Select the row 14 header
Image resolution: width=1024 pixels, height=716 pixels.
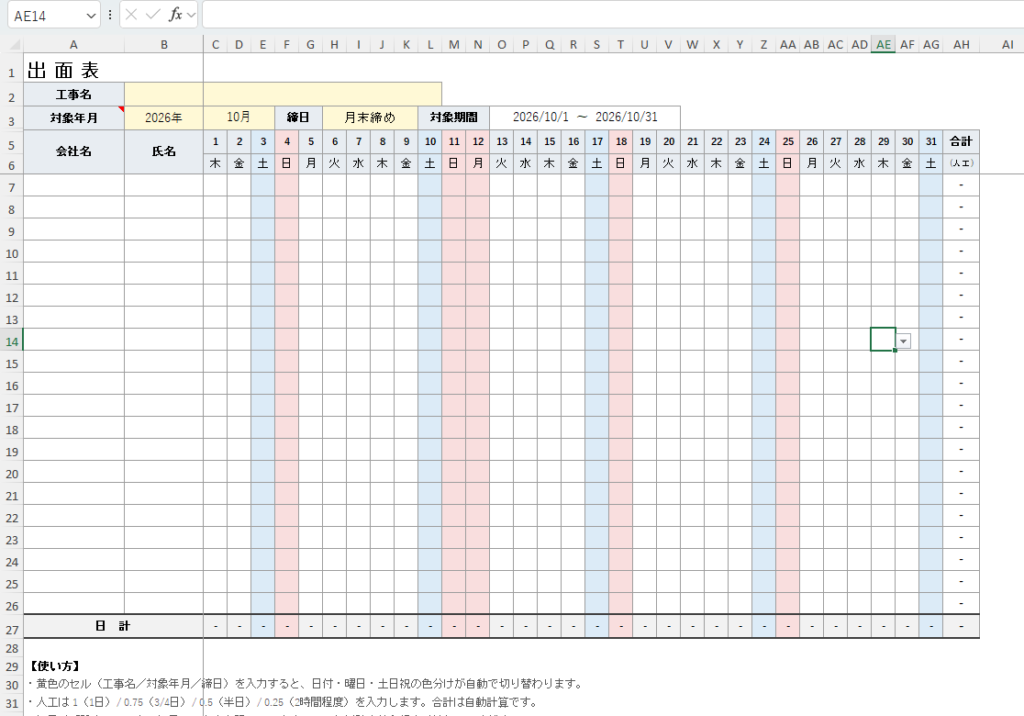click(12, 342)
